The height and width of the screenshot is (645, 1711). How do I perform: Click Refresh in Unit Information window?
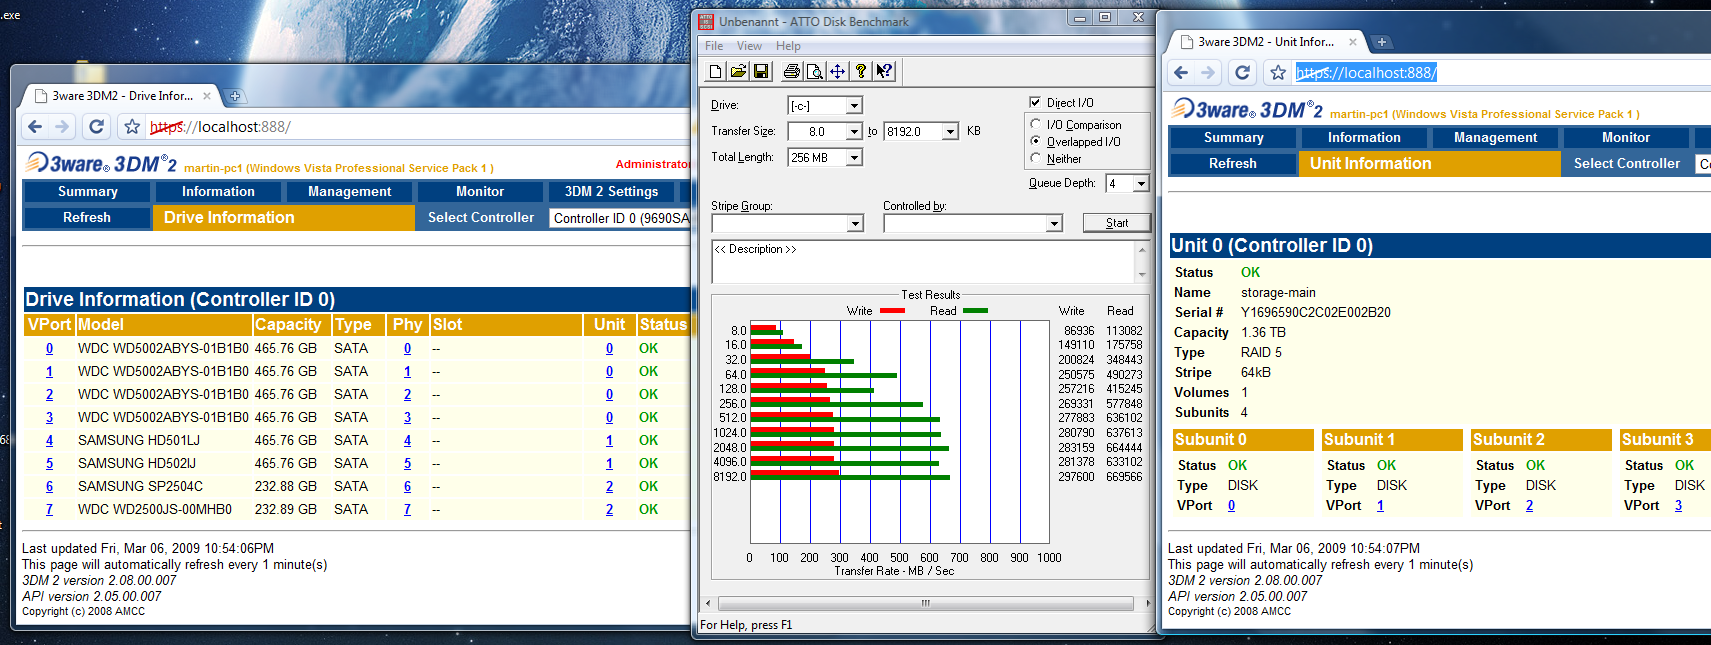[x=1233, y=163]
